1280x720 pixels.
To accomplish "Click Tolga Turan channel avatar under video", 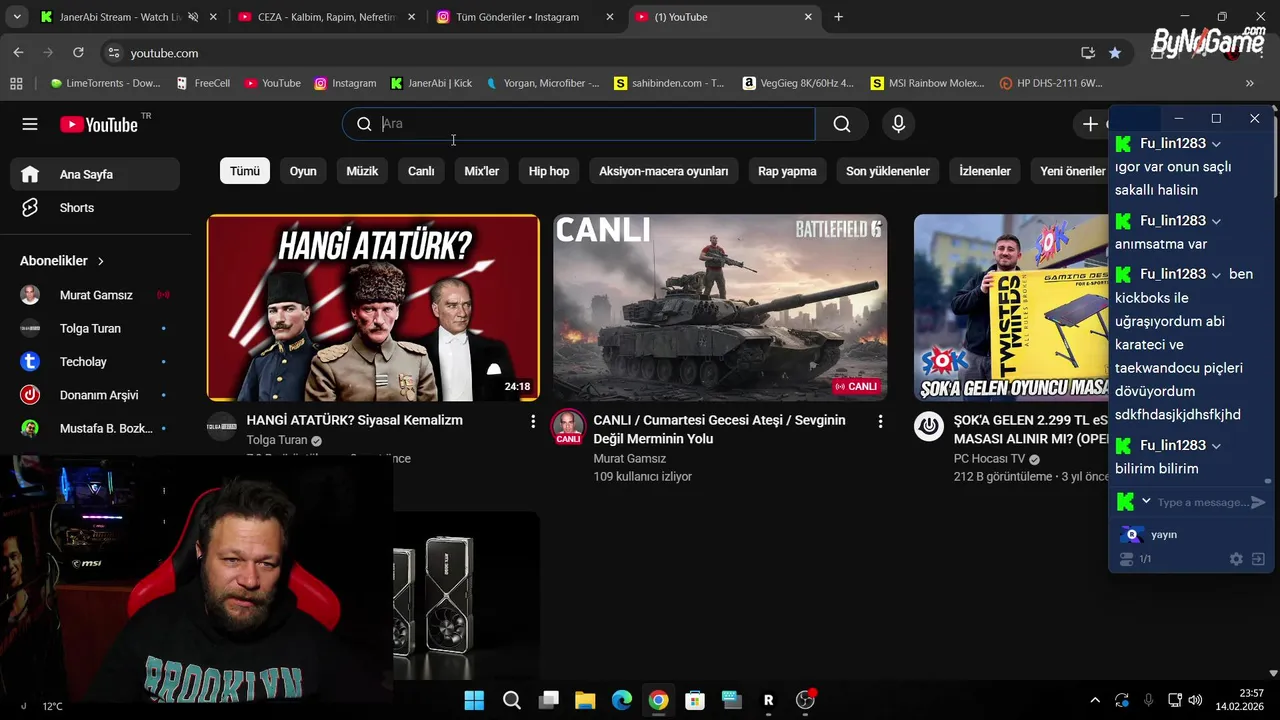I will (222, 427).
